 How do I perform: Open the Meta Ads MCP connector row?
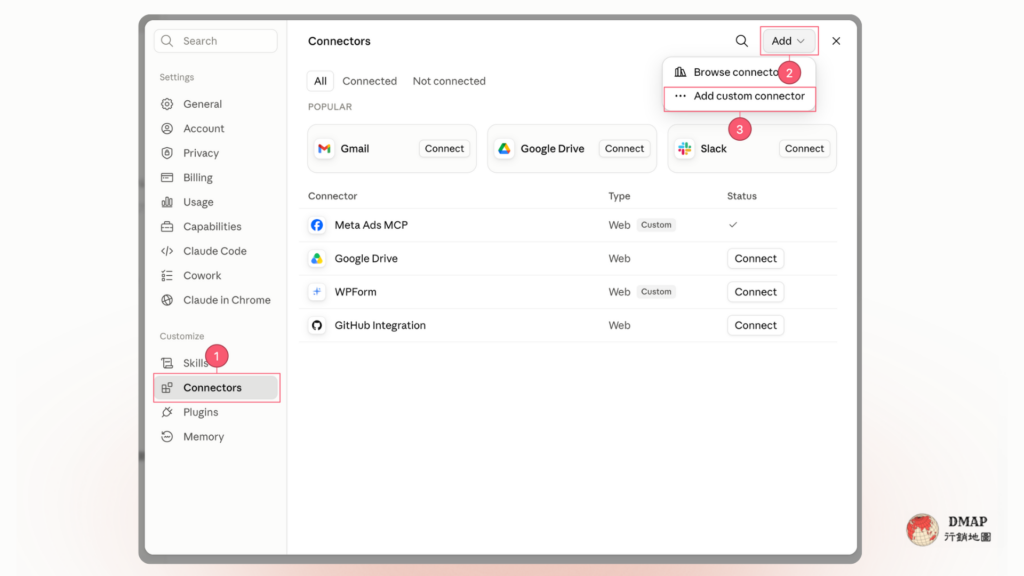coord(568,225)
